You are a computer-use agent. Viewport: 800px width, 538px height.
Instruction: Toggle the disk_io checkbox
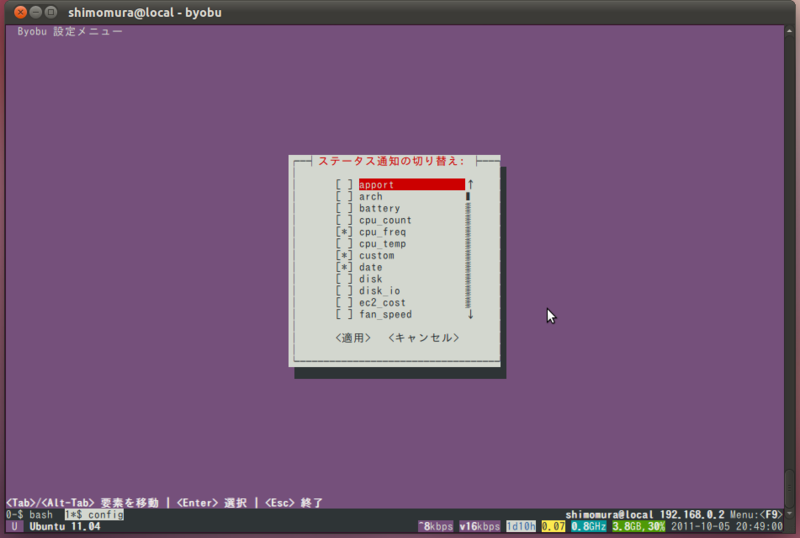pos(344,290)
